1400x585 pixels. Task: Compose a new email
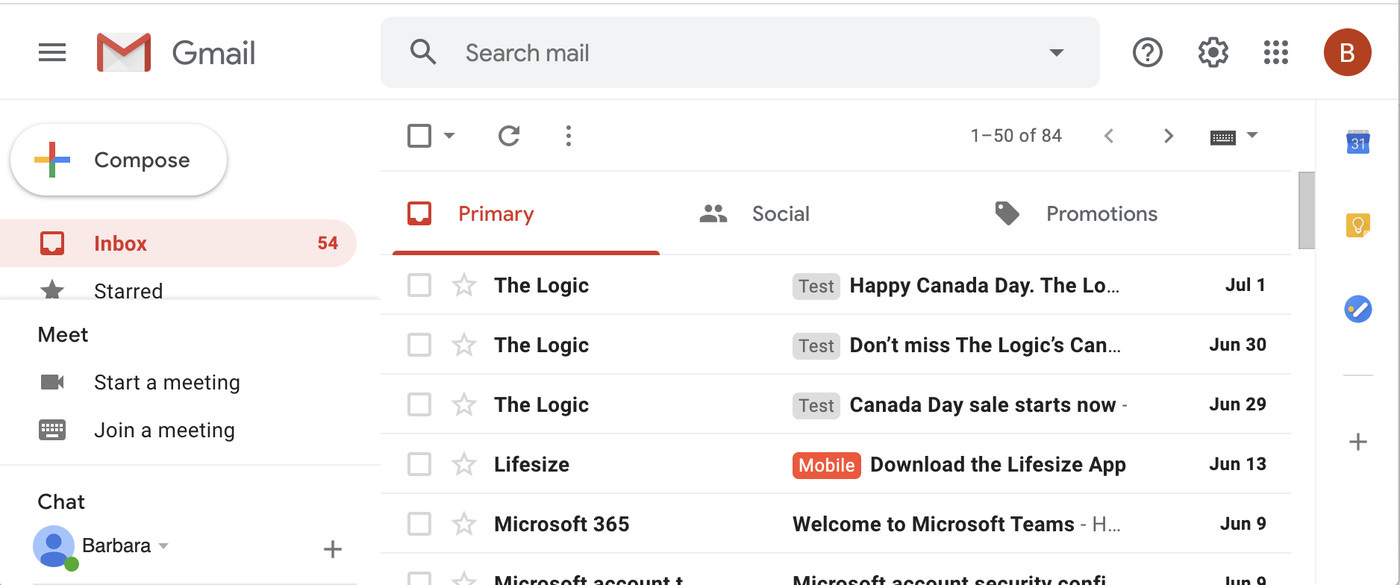click(x=119, y=160)
